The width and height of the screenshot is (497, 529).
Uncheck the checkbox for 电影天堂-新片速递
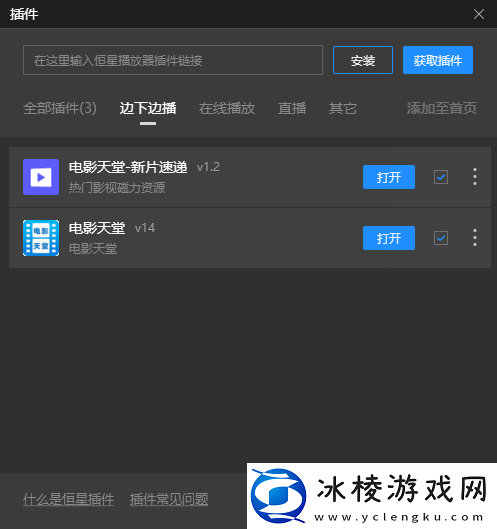(441, 177)
